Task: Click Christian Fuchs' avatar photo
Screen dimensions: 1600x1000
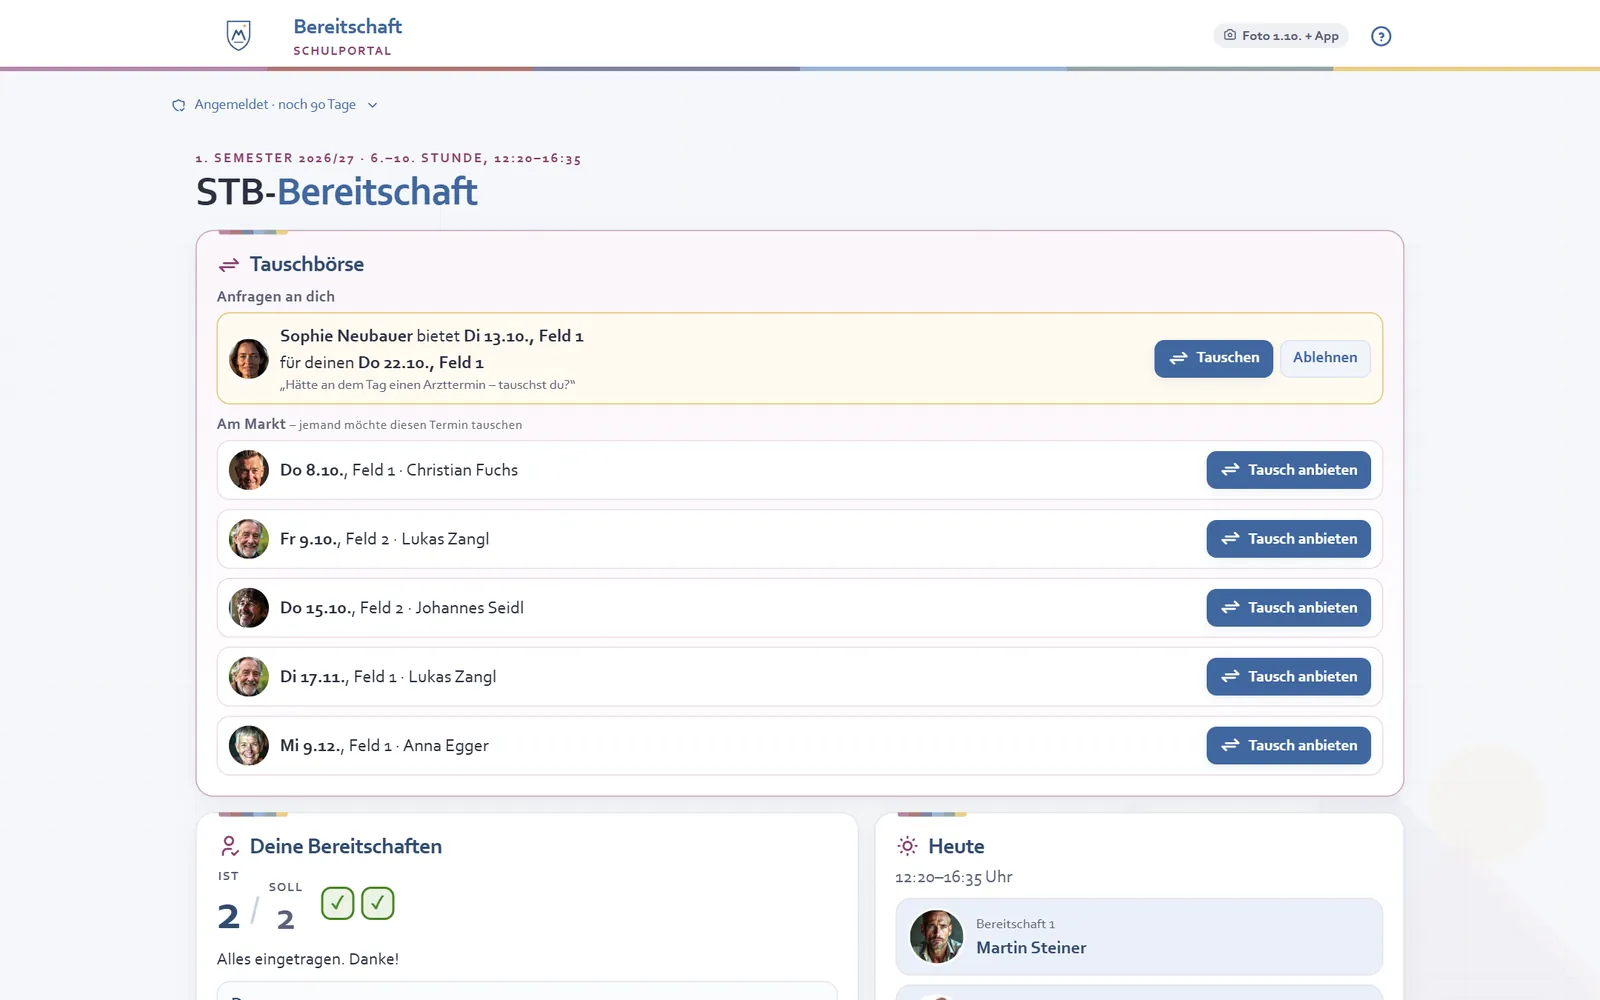Action: click(x=249, y=470)
